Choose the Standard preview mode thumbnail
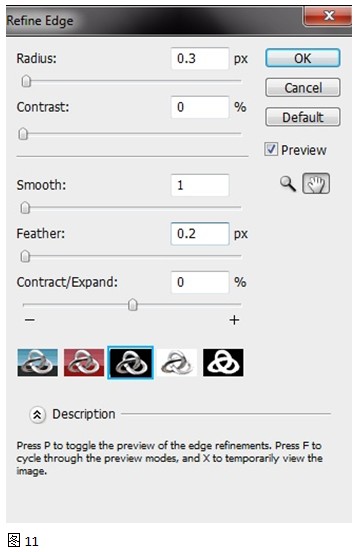This screenshot has width=363, height=552. (37, 363)
